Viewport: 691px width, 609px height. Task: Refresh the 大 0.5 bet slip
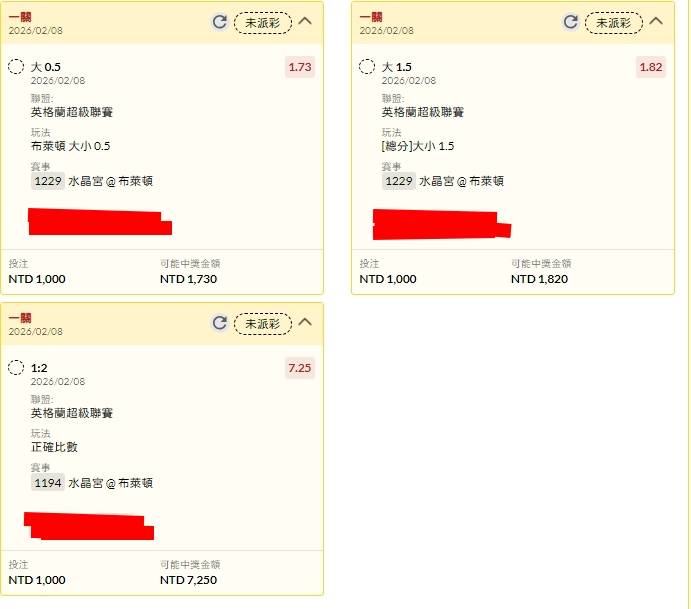point(220,22)
